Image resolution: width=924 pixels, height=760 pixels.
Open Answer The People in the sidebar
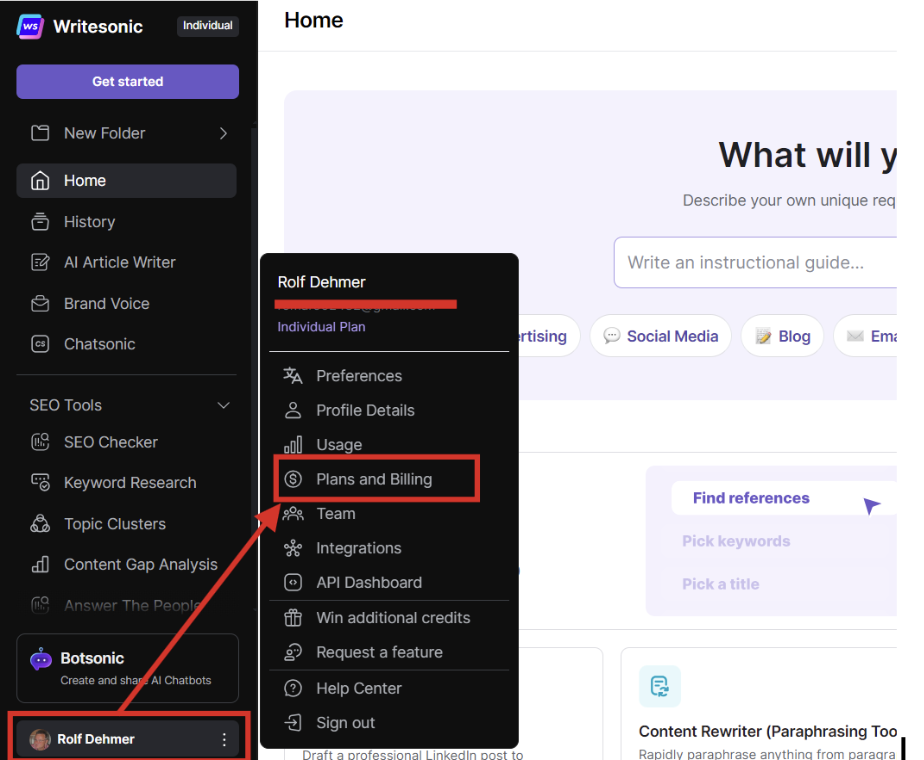(126, 605)
